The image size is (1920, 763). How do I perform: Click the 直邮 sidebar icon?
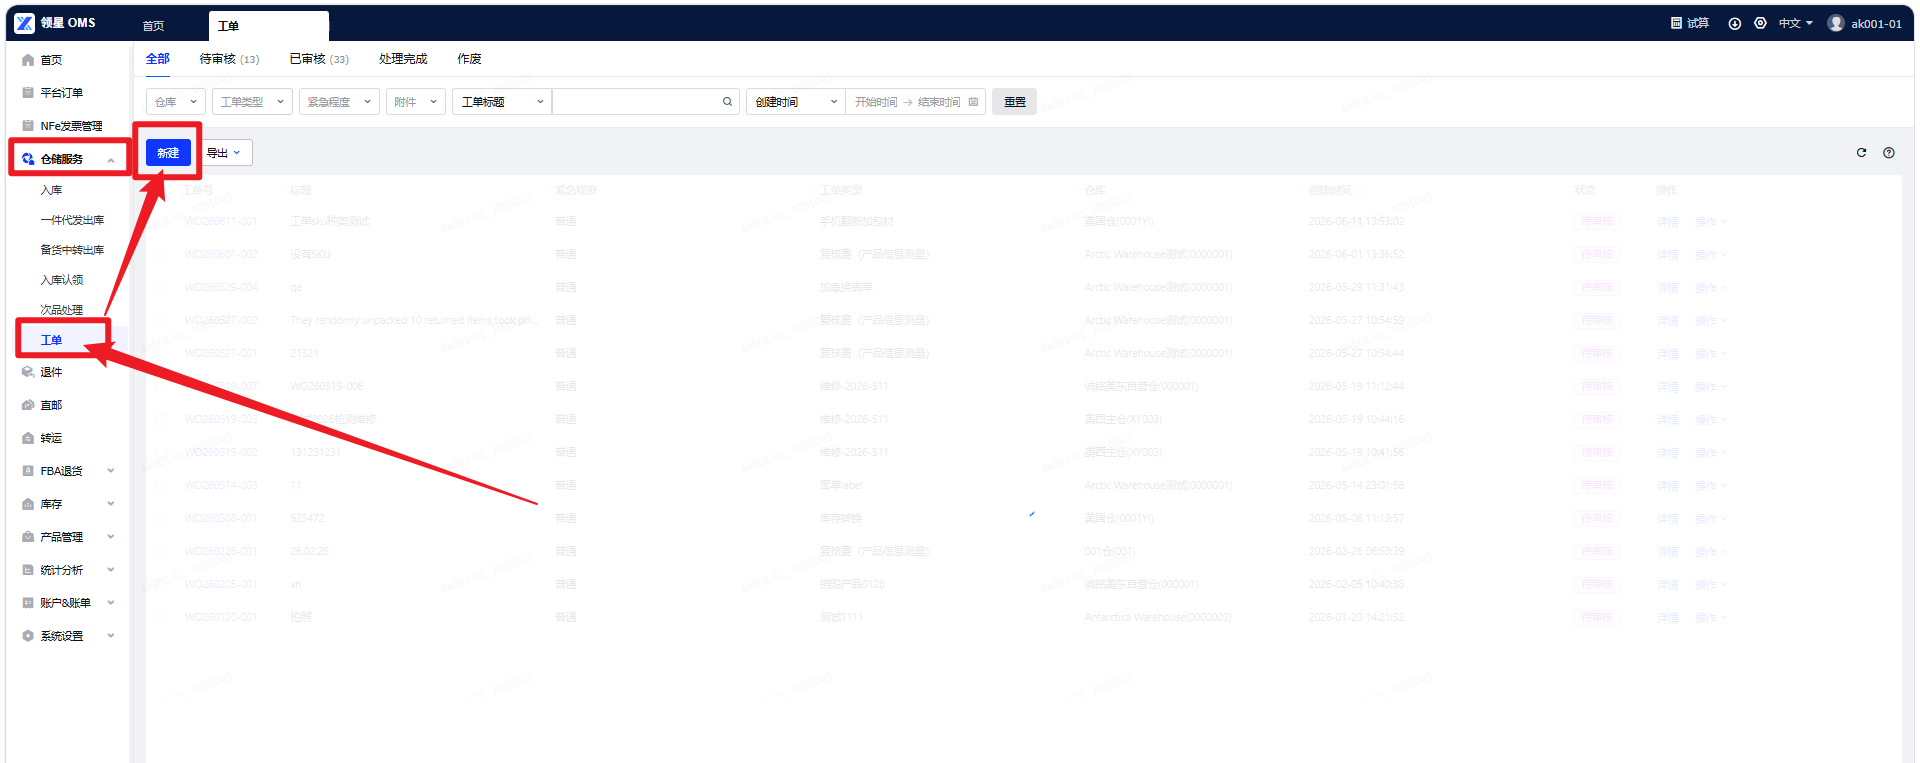pyautogui.click(x=28, y=405)
